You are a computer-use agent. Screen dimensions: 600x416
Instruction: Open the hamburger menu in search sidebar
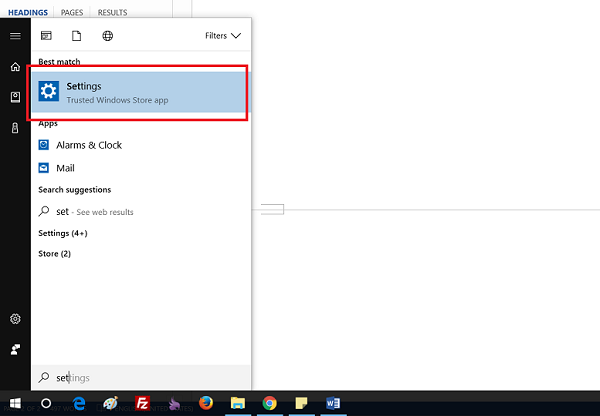[15, 36]
